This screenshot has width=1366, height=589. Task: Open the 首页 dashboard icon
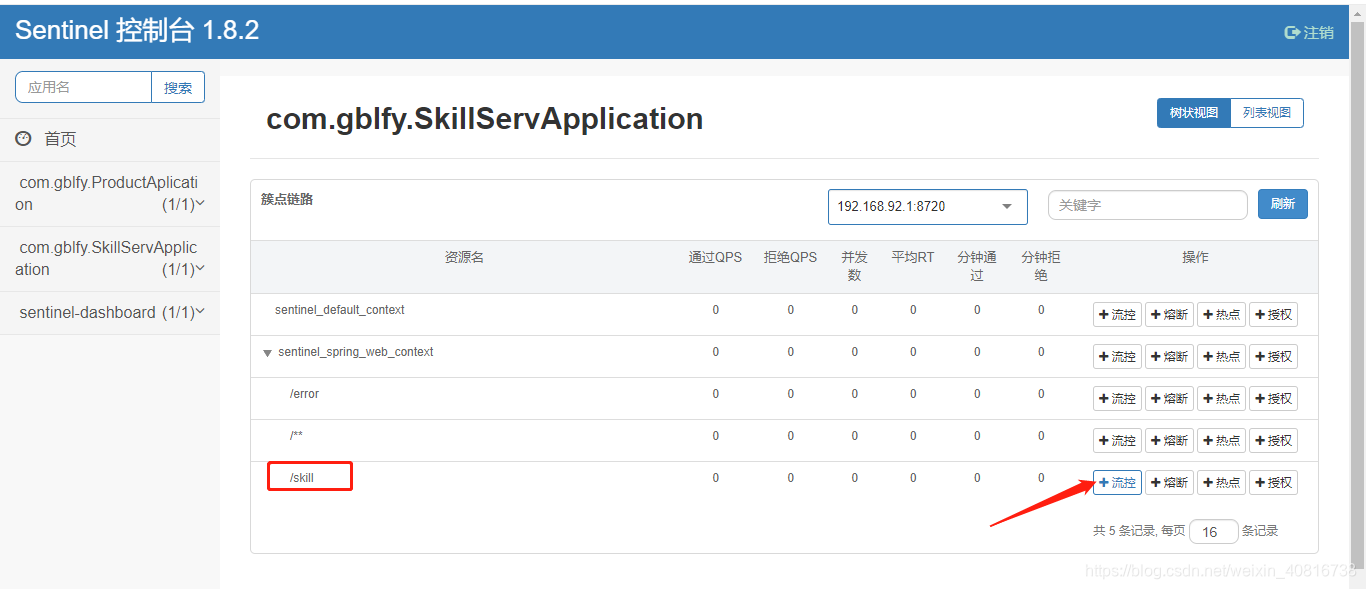[23, 139]
